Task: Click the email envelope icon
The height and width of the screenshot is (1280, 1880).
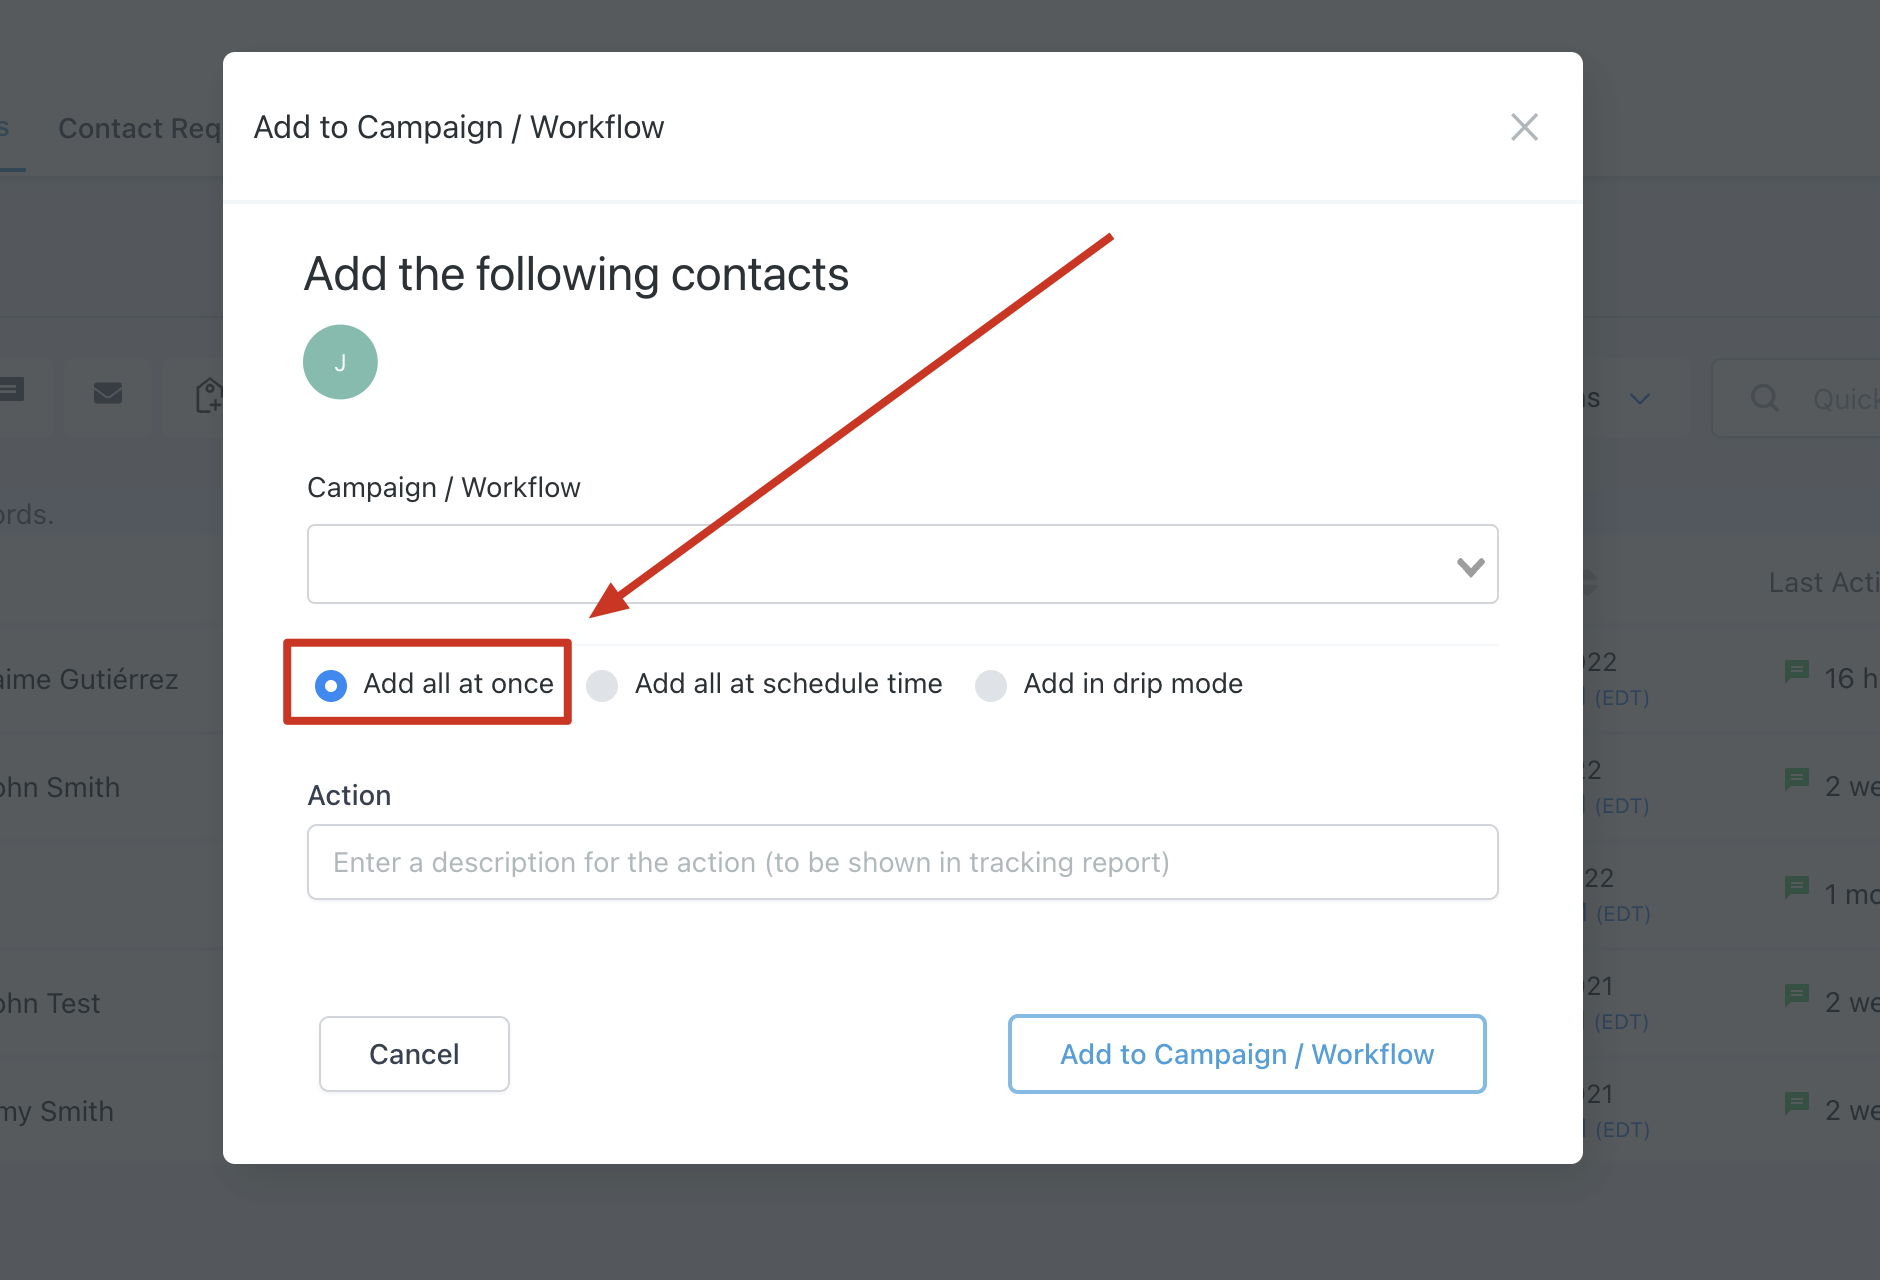Action: pos(108,394)
